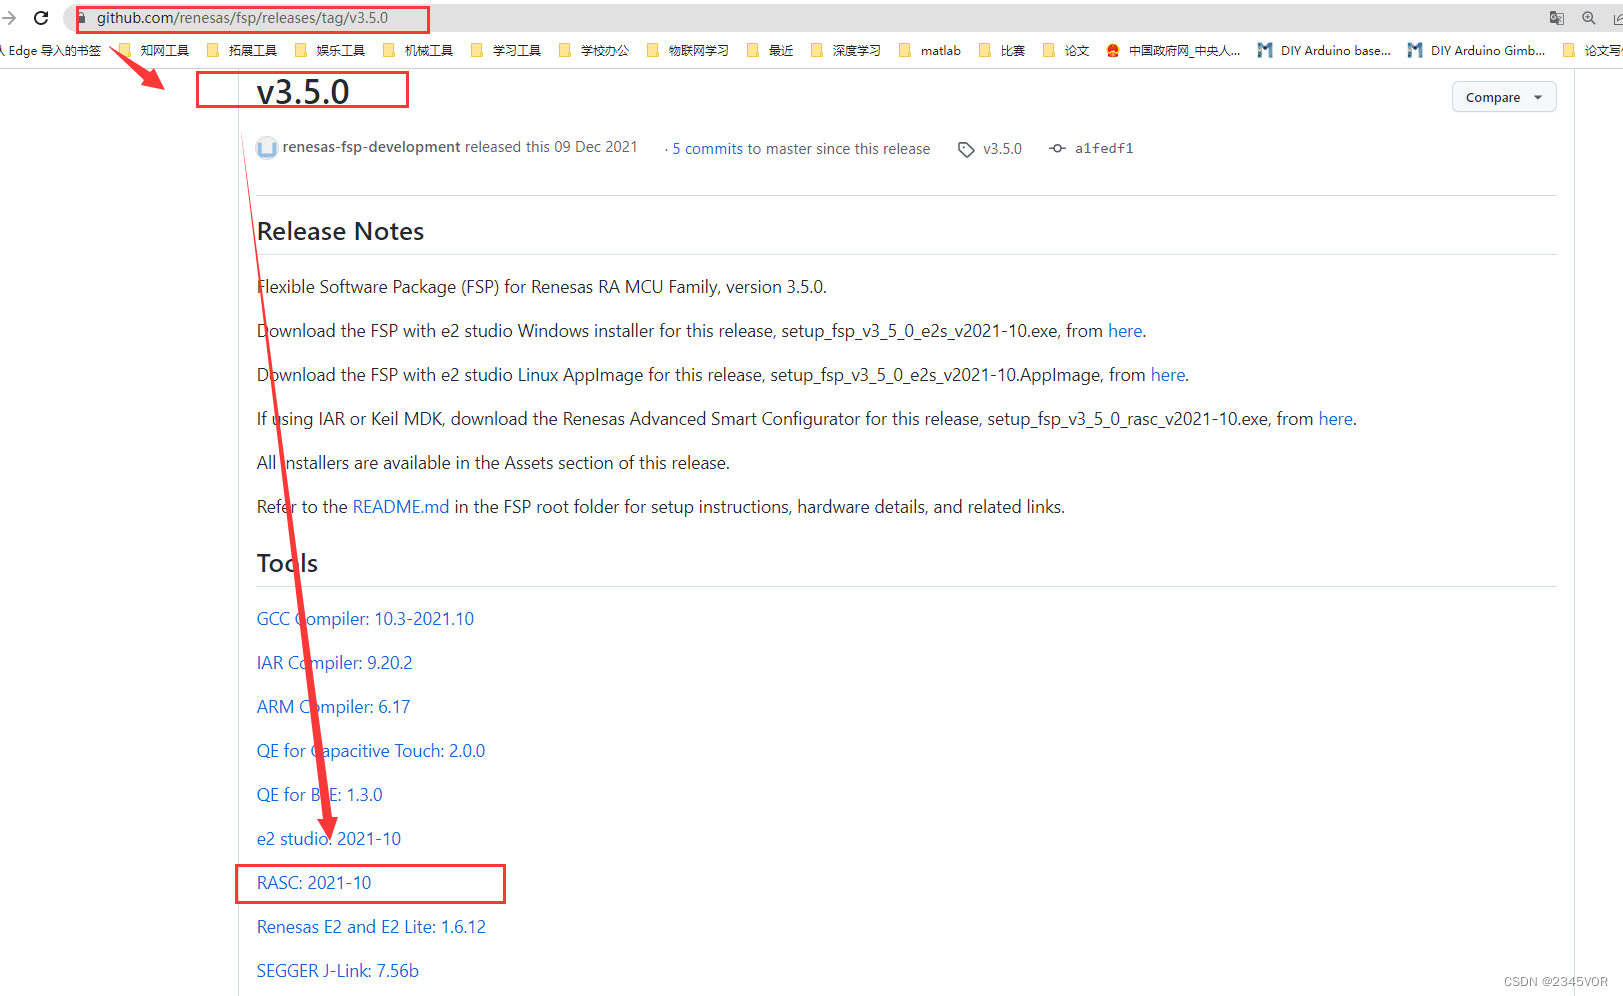Open the matlab bookmark folder
The width and height of the screenshot is (1623, 996).
coord(930,51)
